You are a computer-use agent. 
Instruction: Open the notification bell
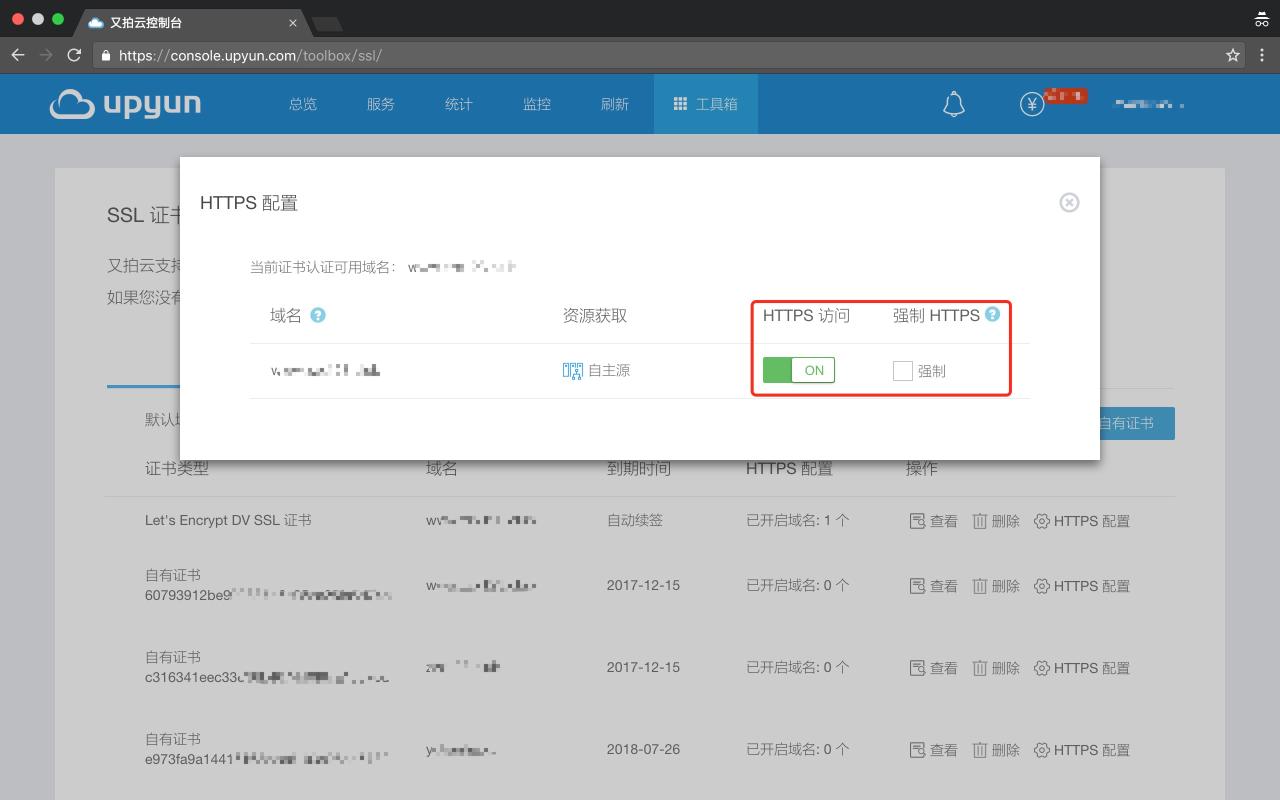[953, 104]
